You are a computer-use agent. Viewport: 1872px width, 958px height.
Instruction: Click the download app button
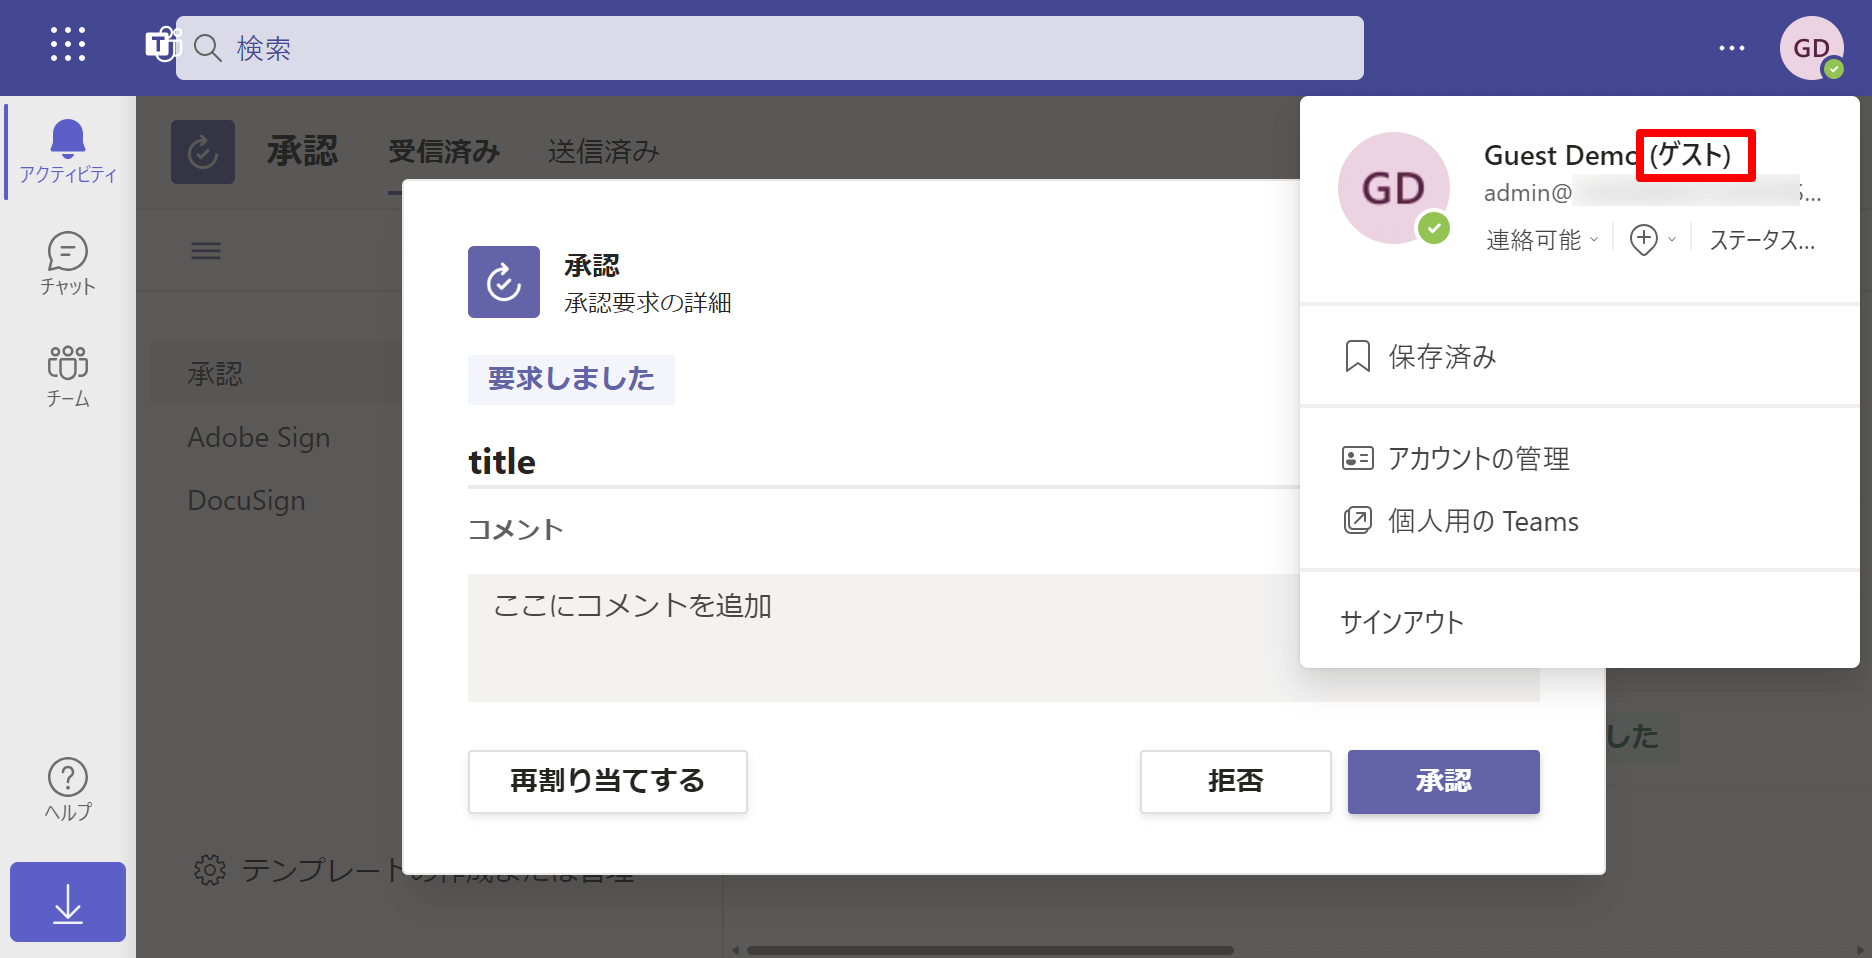click(68, 902)
